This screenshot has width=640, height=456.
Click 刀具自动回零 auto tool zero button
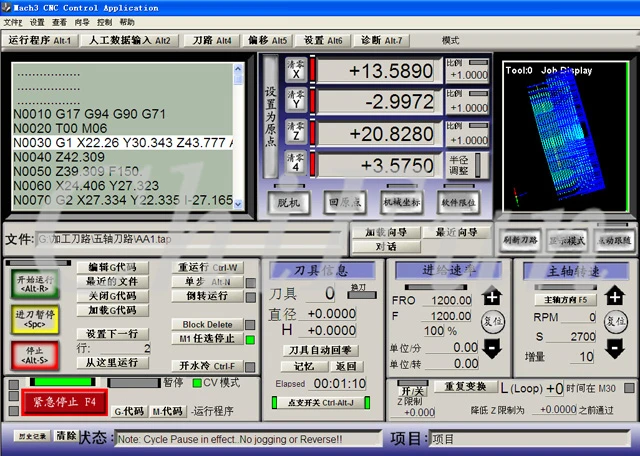pyautogui.click(x=320, y=350)
